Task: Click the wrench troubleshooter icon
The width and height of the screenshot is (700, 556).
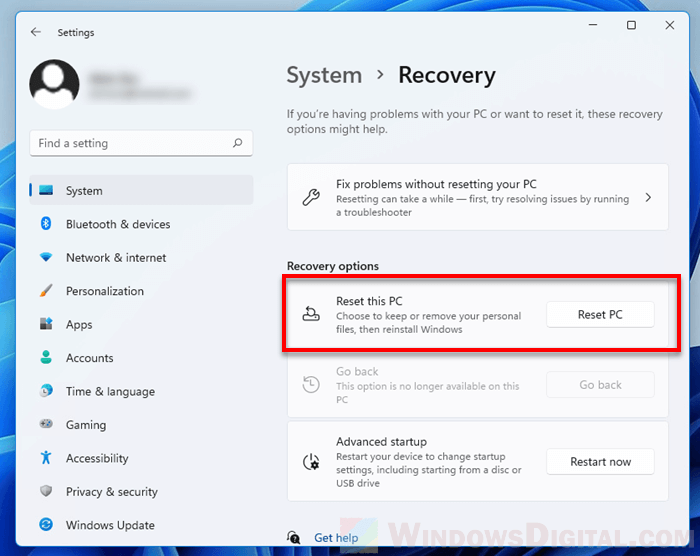Action: pos(311,197)
